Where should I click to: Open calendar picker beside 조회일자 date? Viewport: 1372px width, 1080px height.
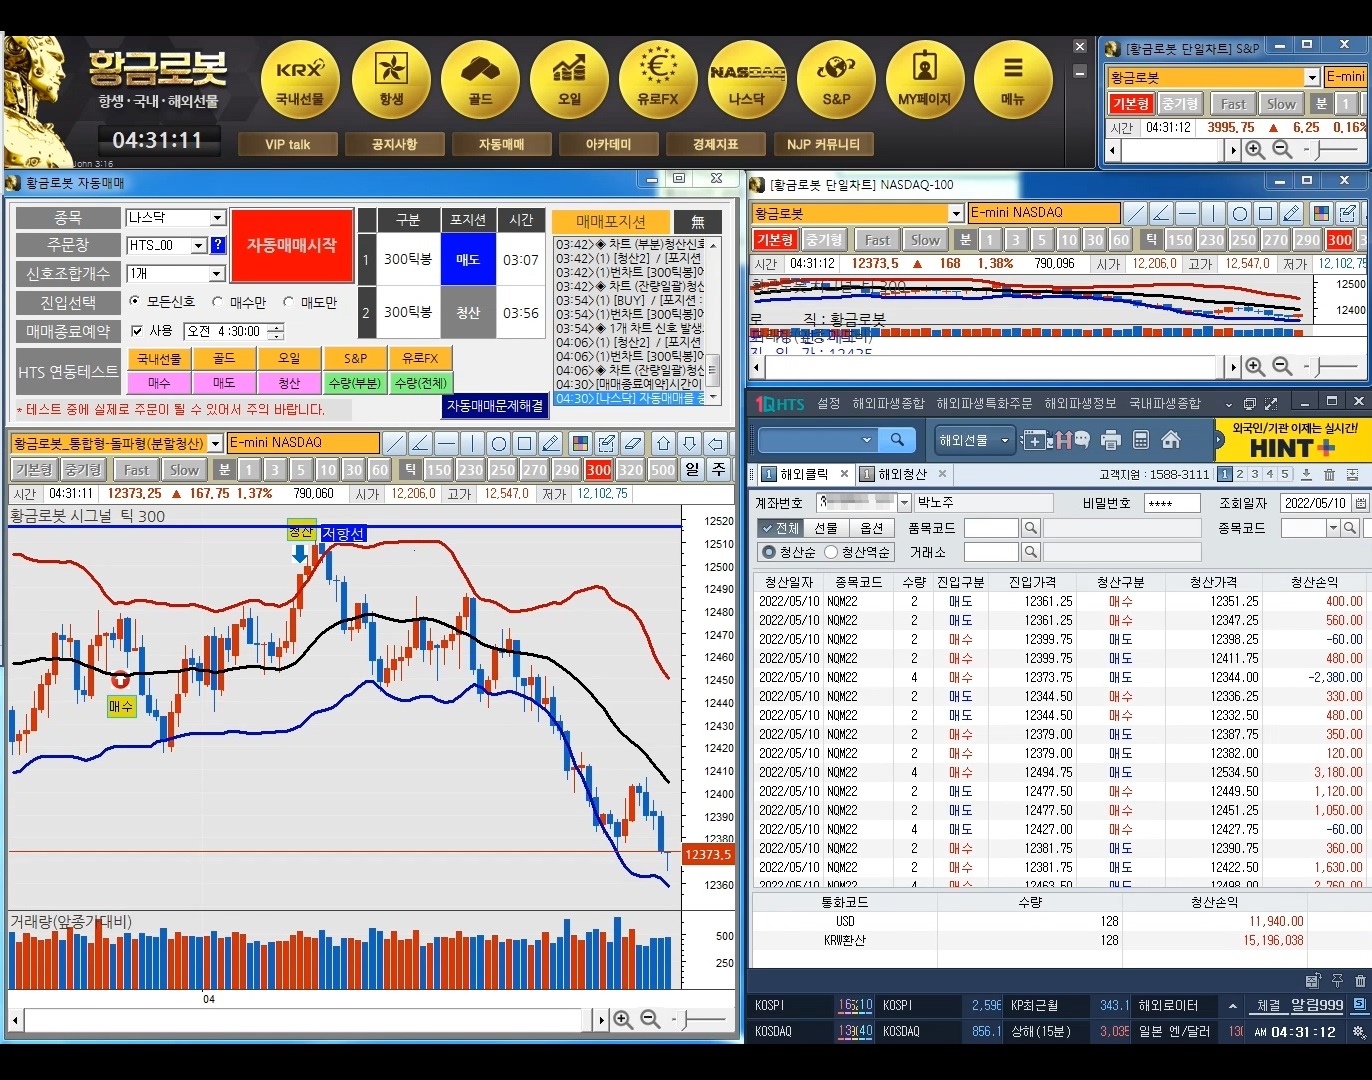pyautogui.click(x=1361, y=503)
